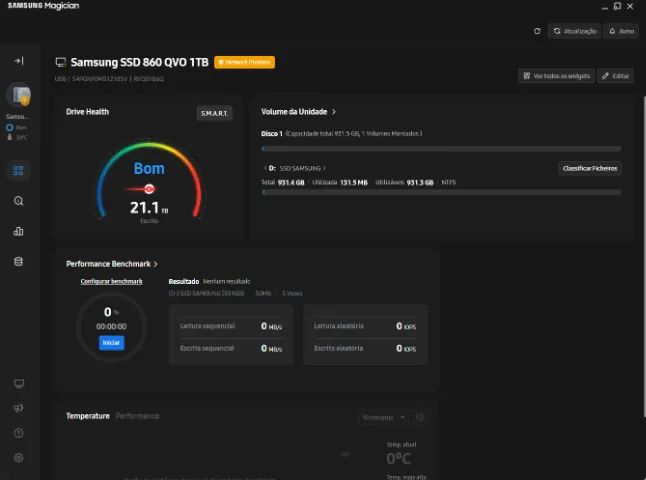Go to previous volume arrow before D:

click(x=265, y=168)
